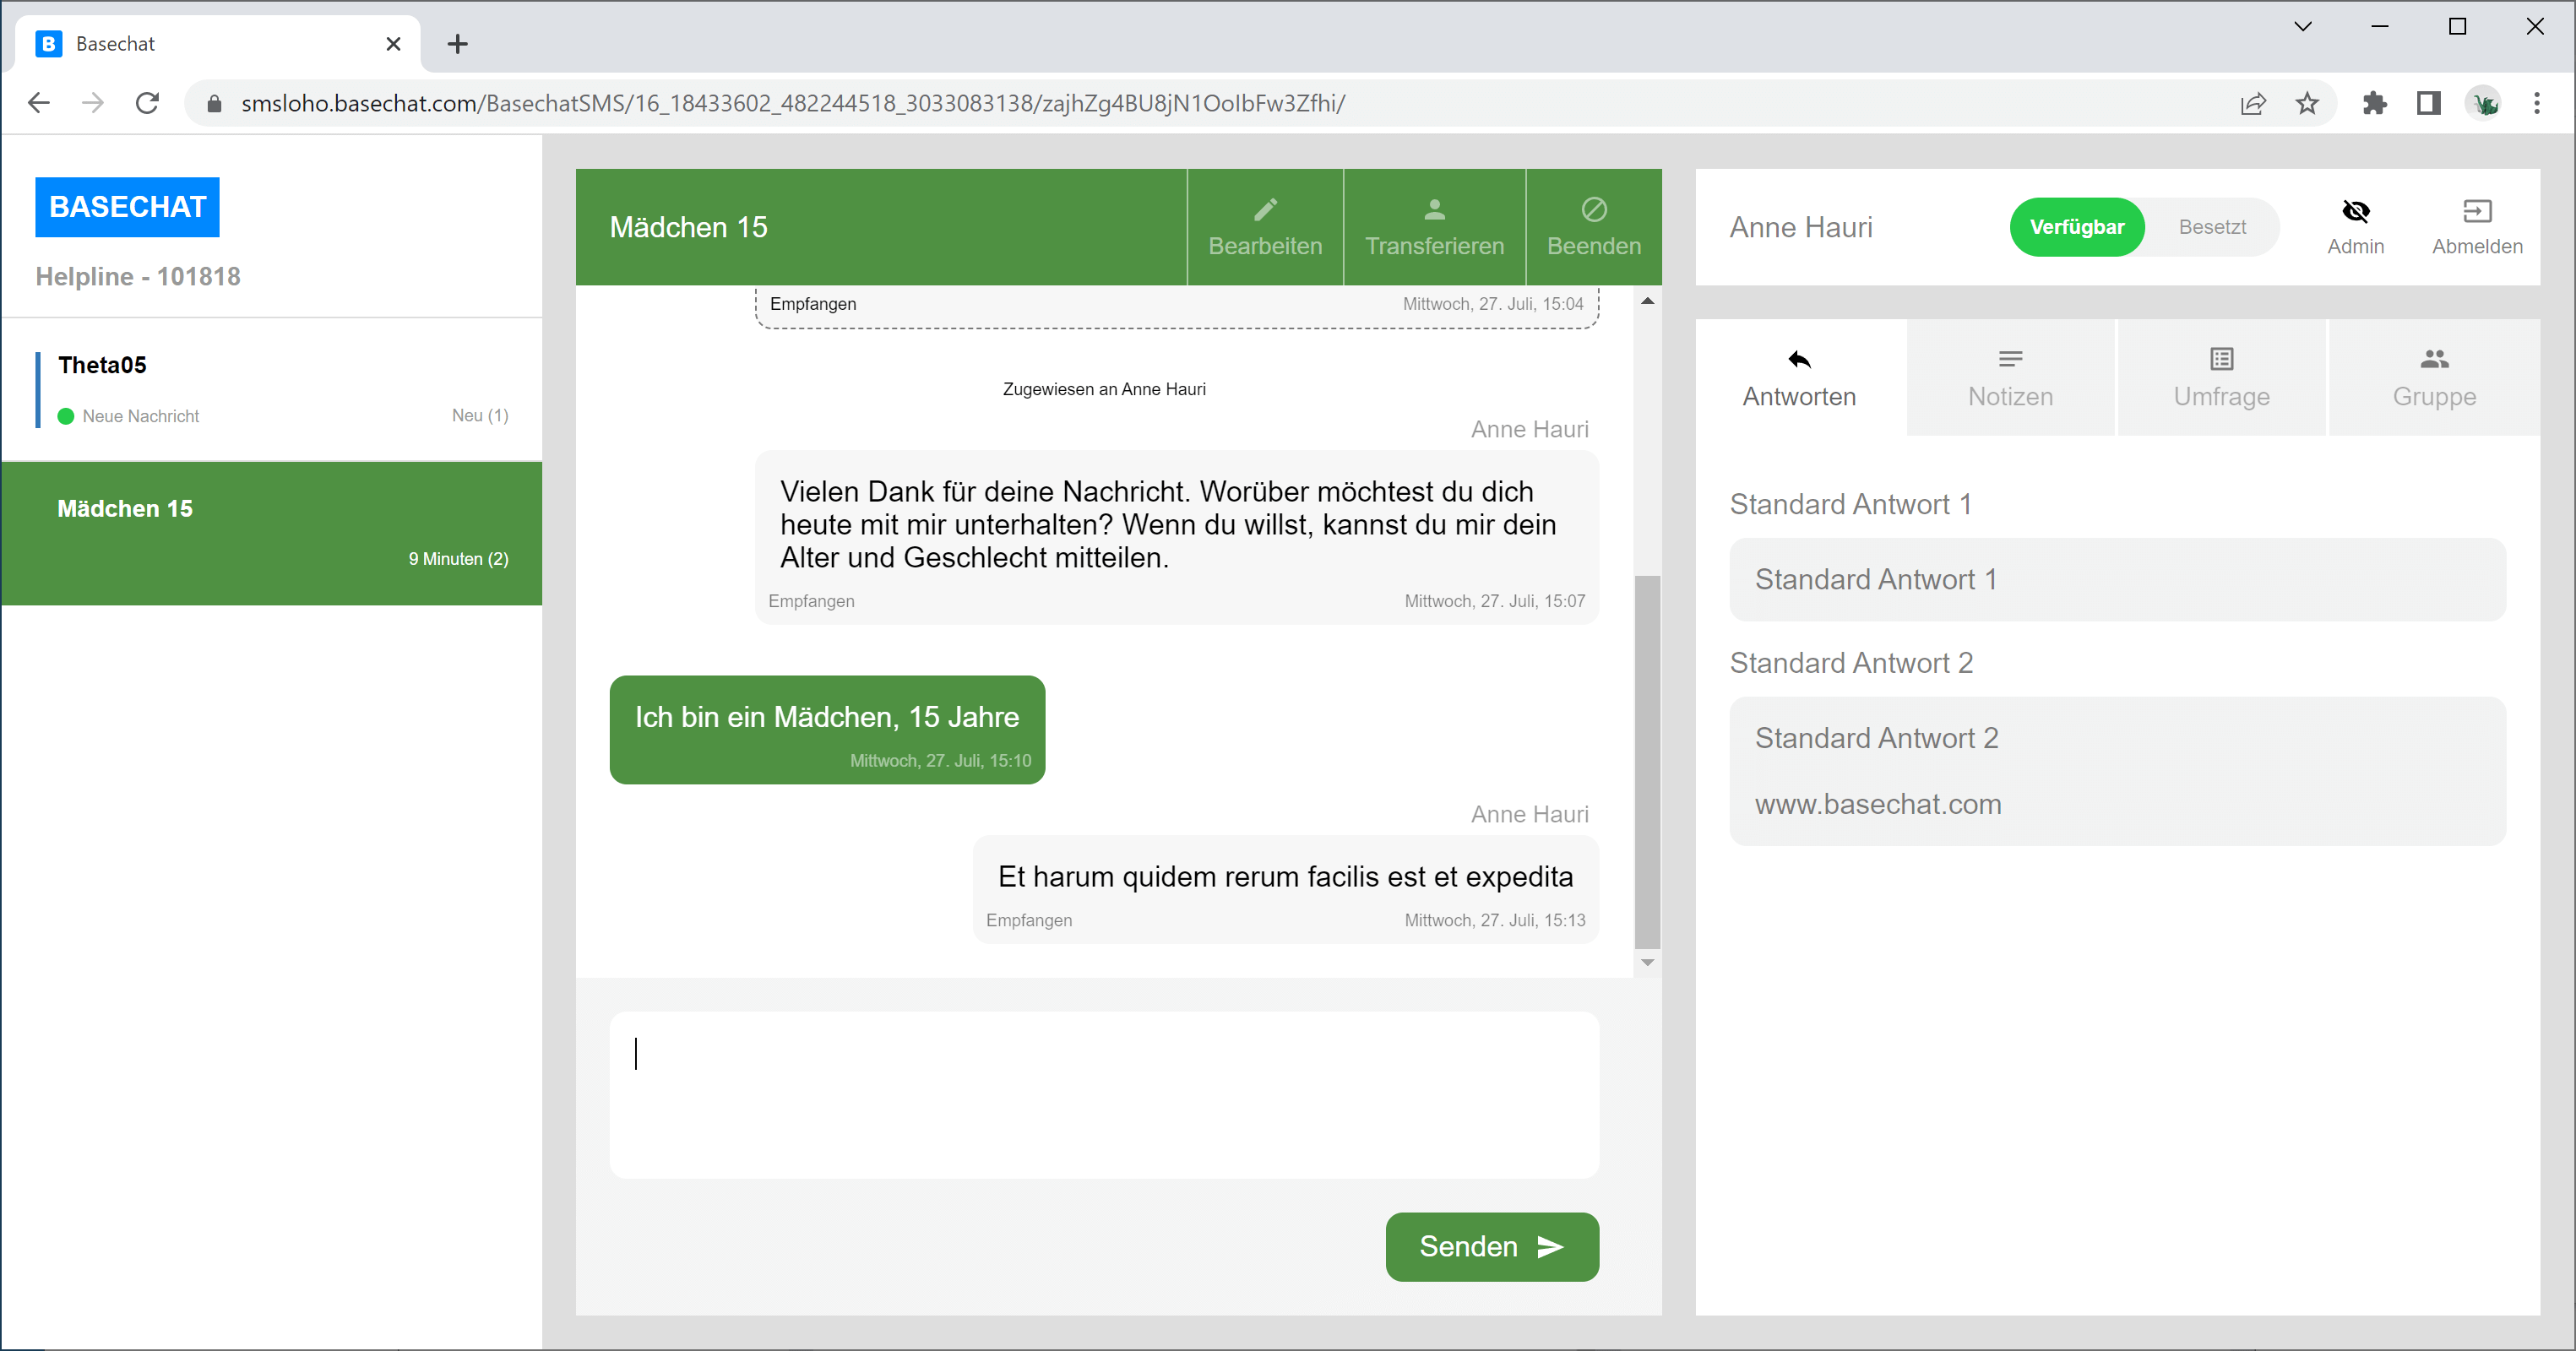
Task: Click the Beenden end-chat icon
Action: pyautogui.click(x=1593, y=209)
